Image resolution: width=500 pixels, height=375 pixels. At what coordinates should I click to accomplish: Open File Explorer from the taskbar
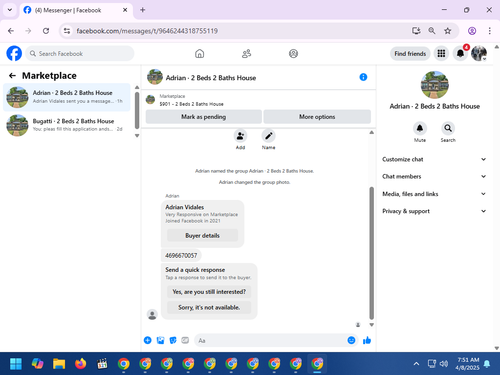pos(59,364)
